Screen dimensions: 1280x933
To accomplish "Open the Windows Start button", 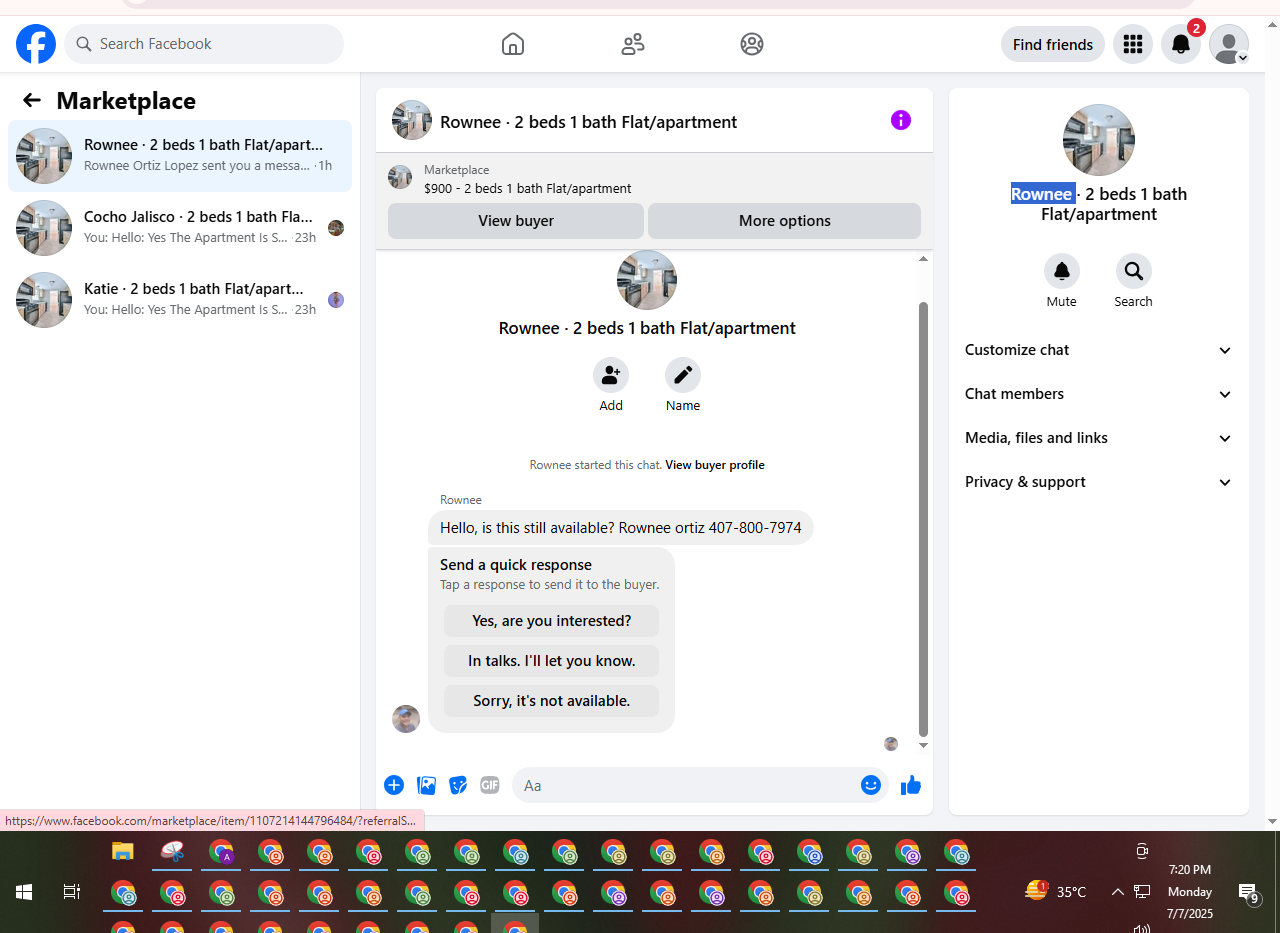I will (24, 892).
